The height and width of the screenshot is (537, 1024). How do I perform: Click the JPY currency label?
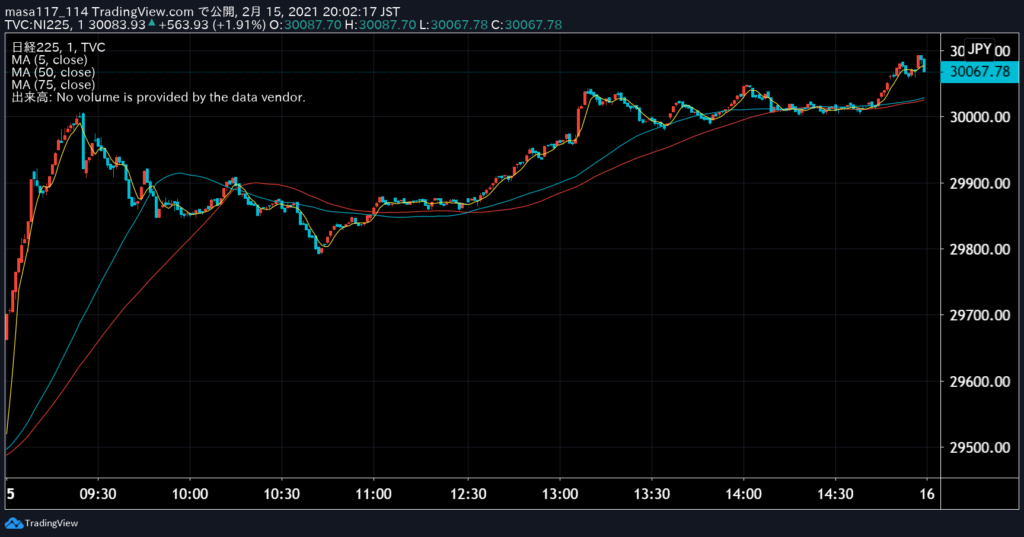pos(980,49)
